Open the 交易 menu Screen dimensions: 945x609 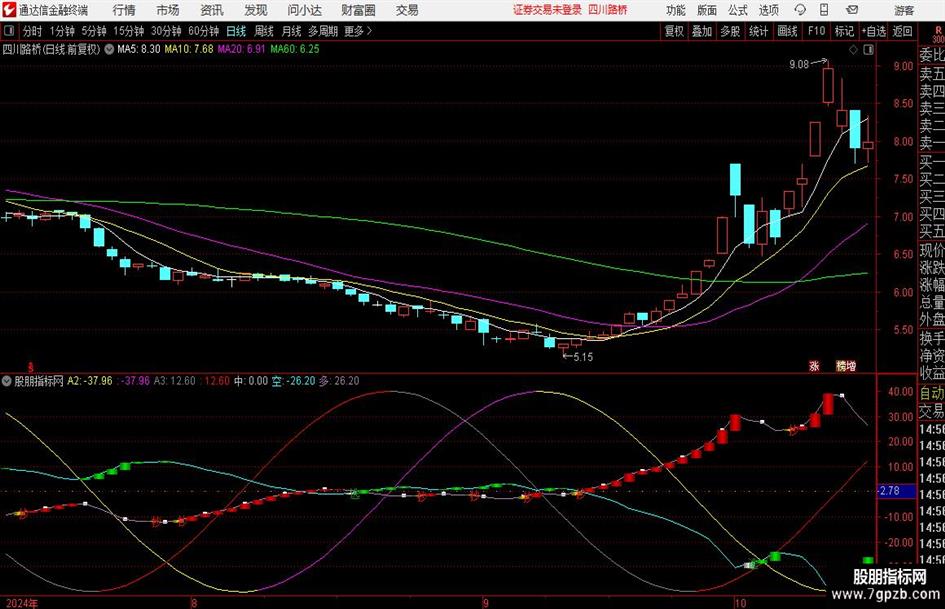407,10
